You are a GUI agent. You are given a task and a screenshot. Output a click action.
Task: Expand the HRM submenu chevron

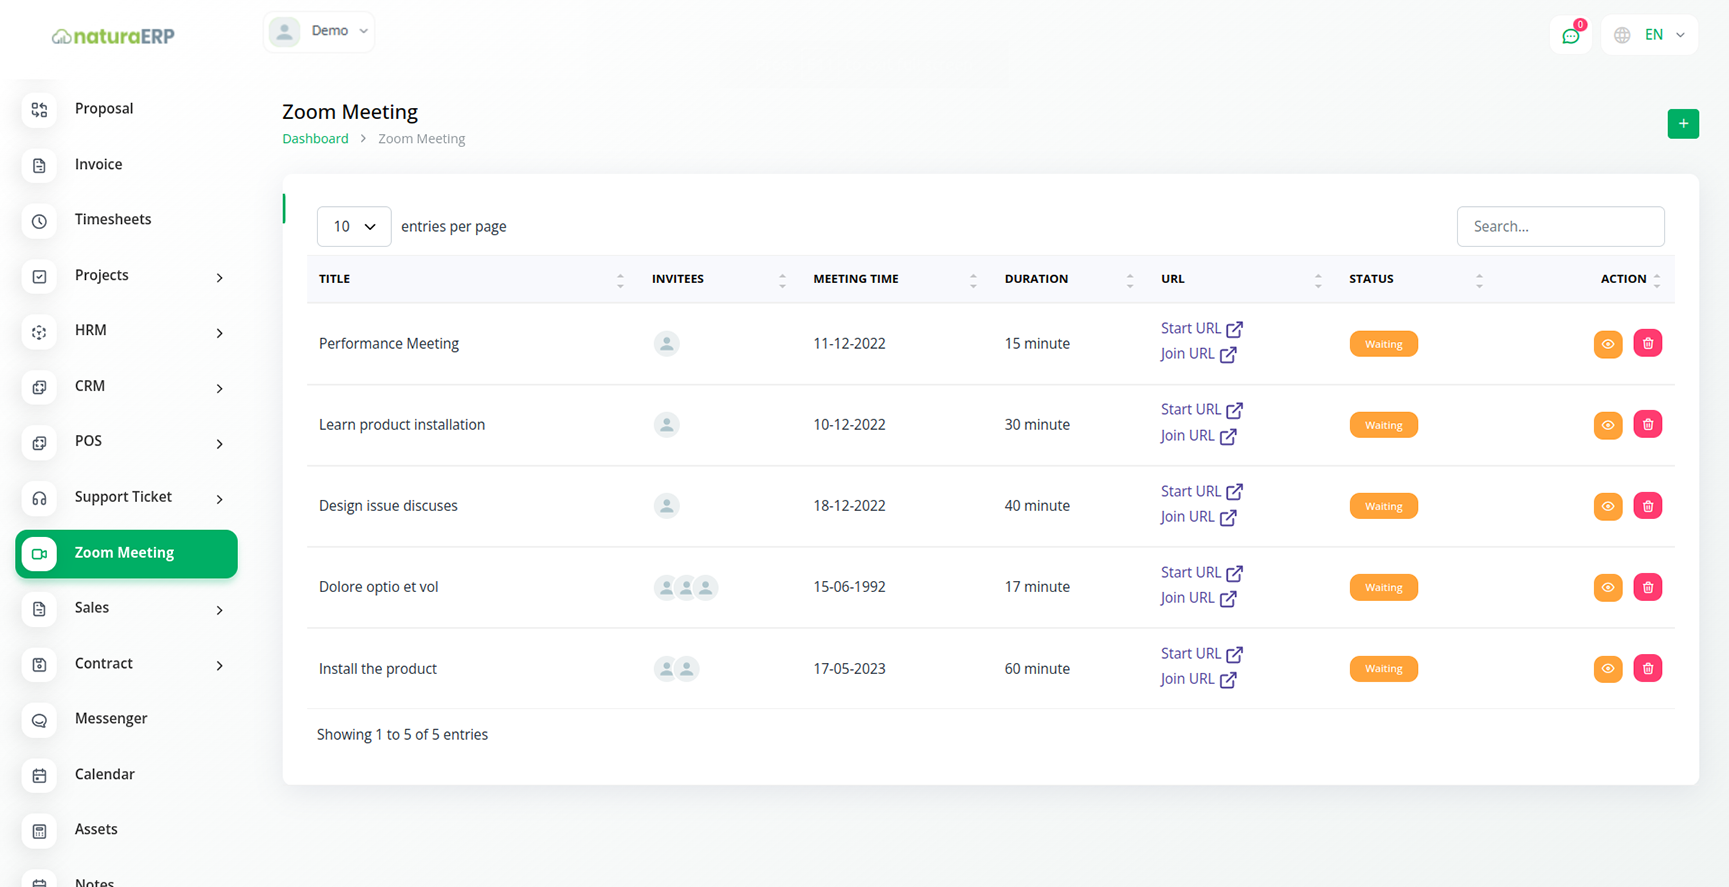[x=220, y=333]
